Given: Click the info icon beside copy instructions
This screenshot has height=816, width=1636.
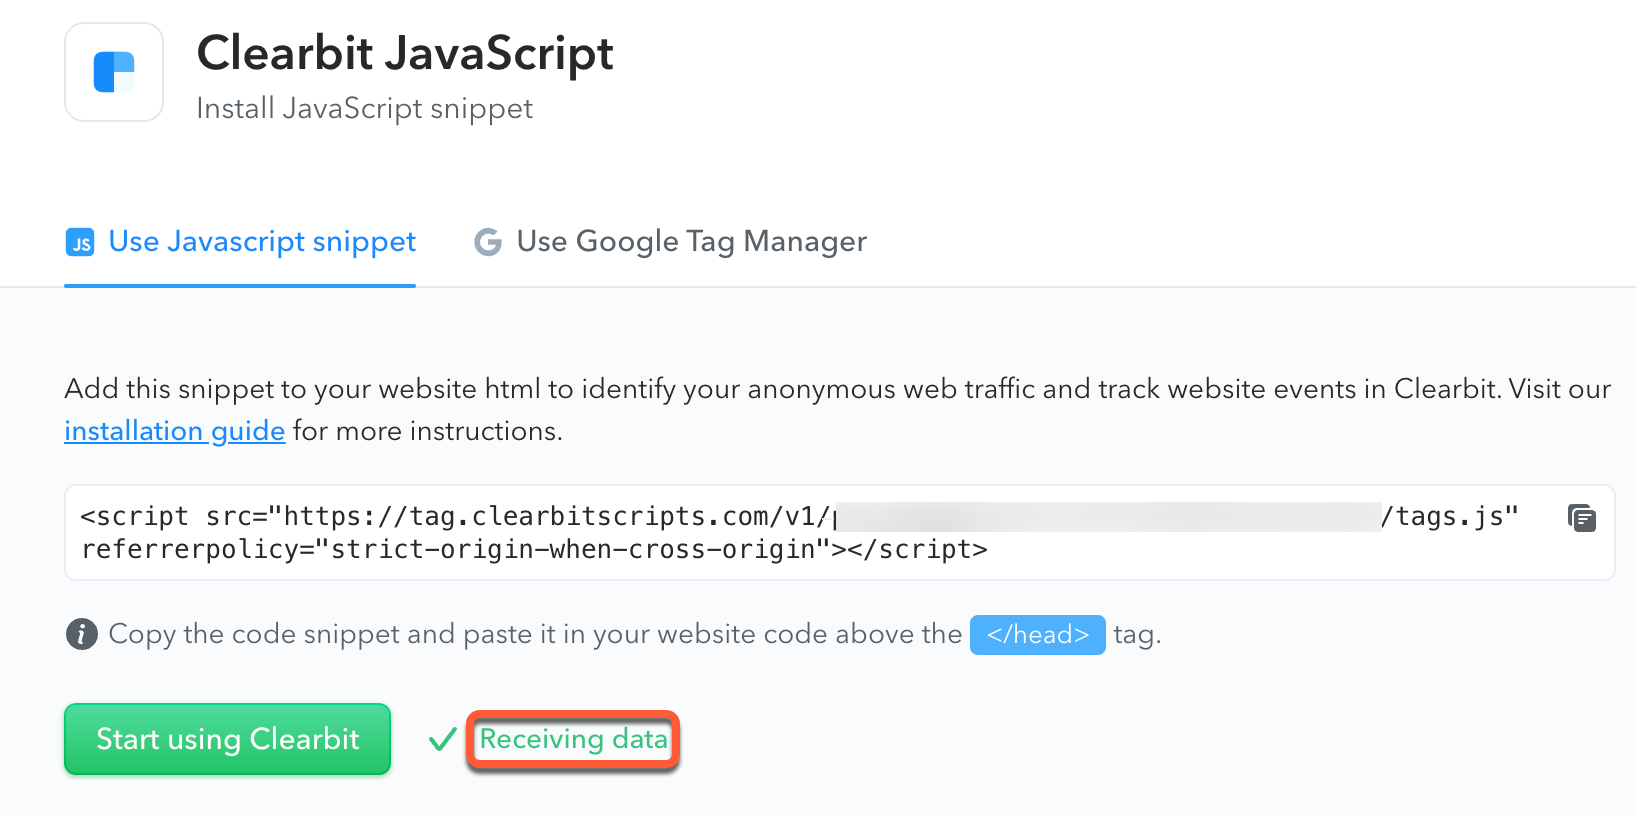Looking at the screenshot, I should 82,634.
